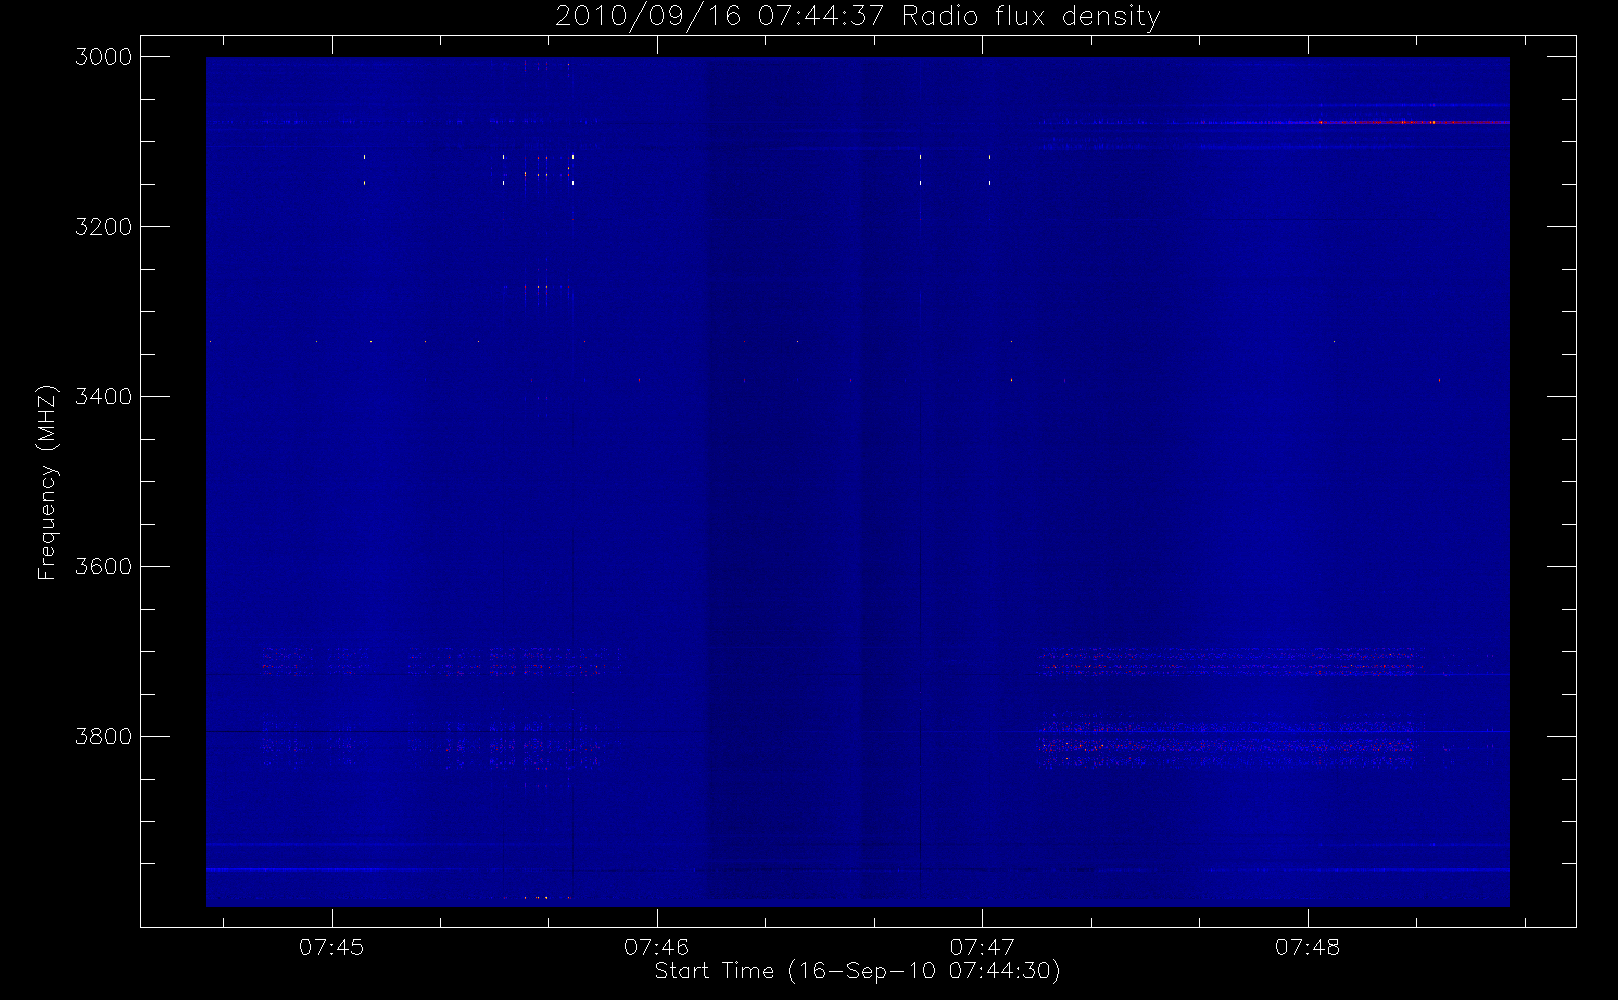The image size is (1618, 1000).
Task: Click the 07:48 time tick label
Action: tap(1307, 947)
